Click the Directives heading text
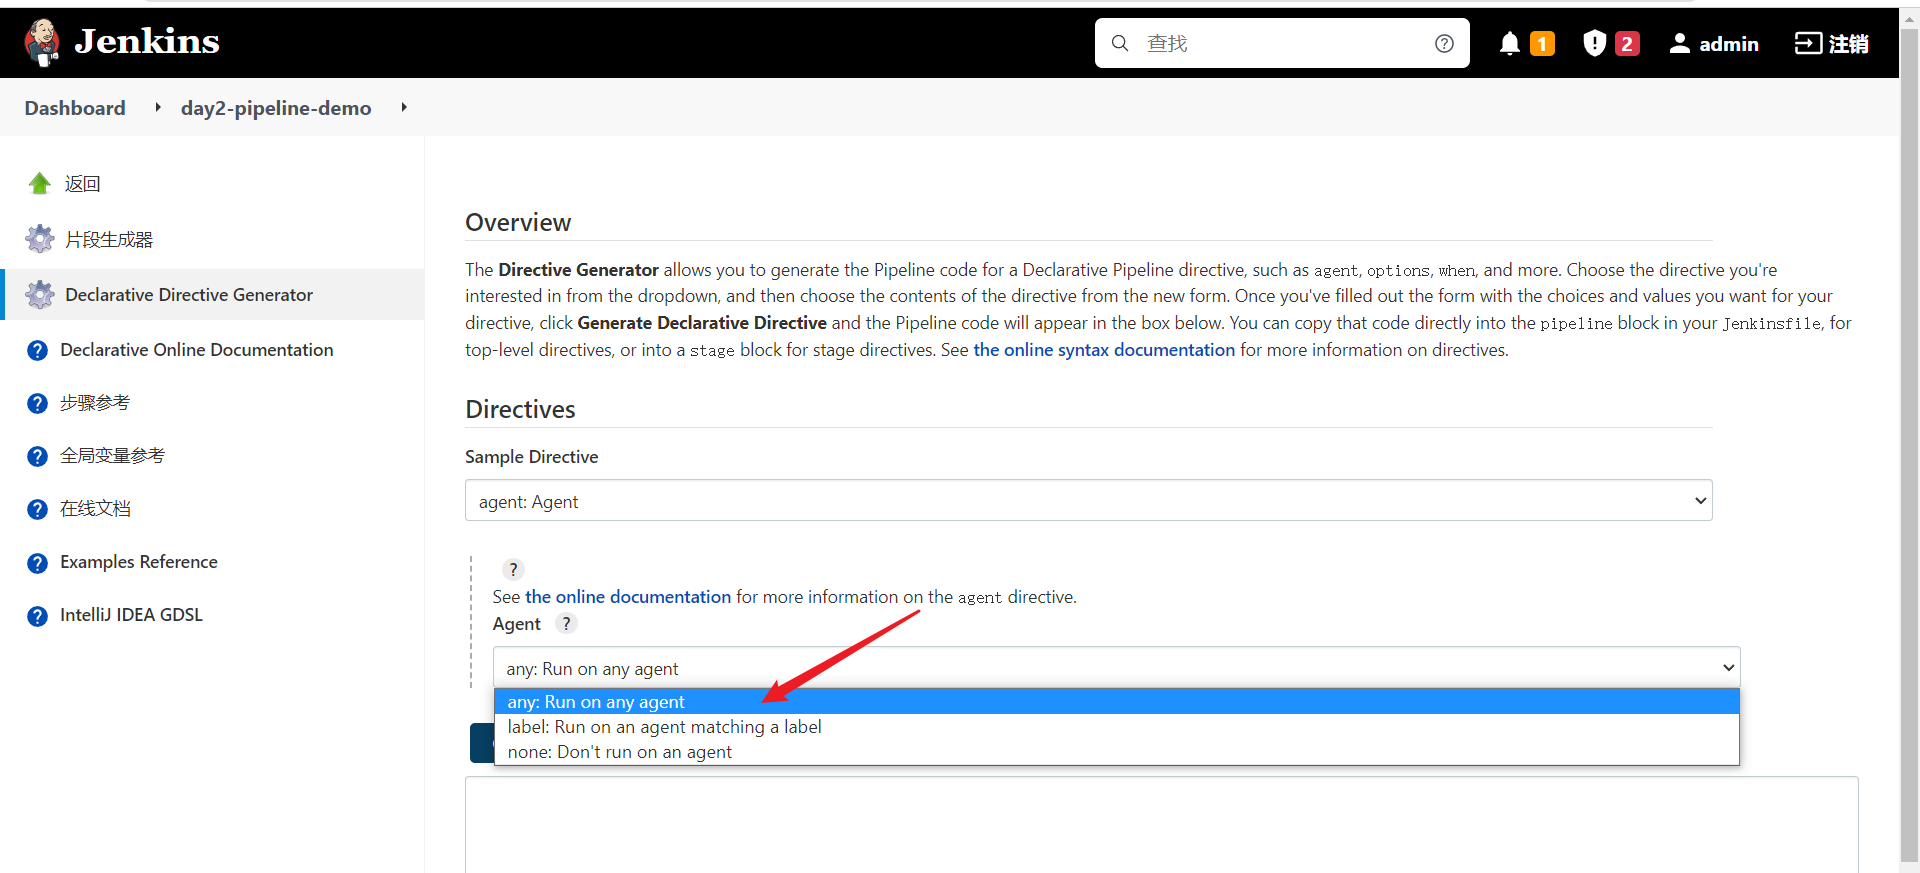The height and width of the screenshot is (873, 1920). pos(520,409)
